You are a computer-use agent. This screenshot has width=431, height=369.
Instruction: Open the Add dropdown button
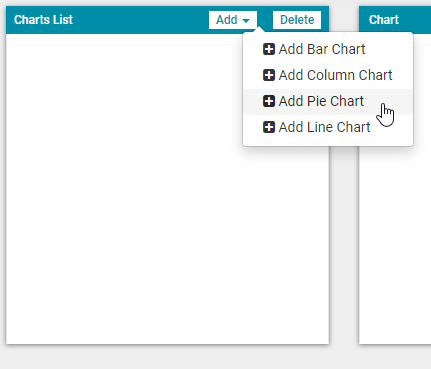click(x=233, y=20)
